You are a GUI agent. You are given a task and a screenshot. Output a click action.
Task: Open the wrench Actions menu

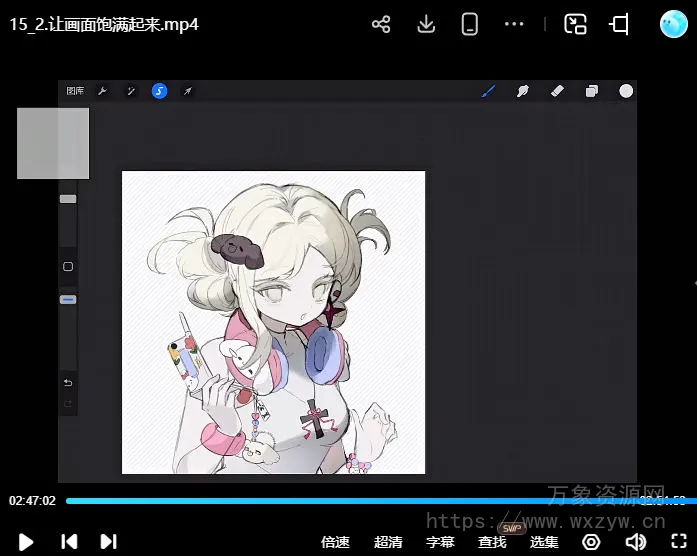click(x=102, y=91)
